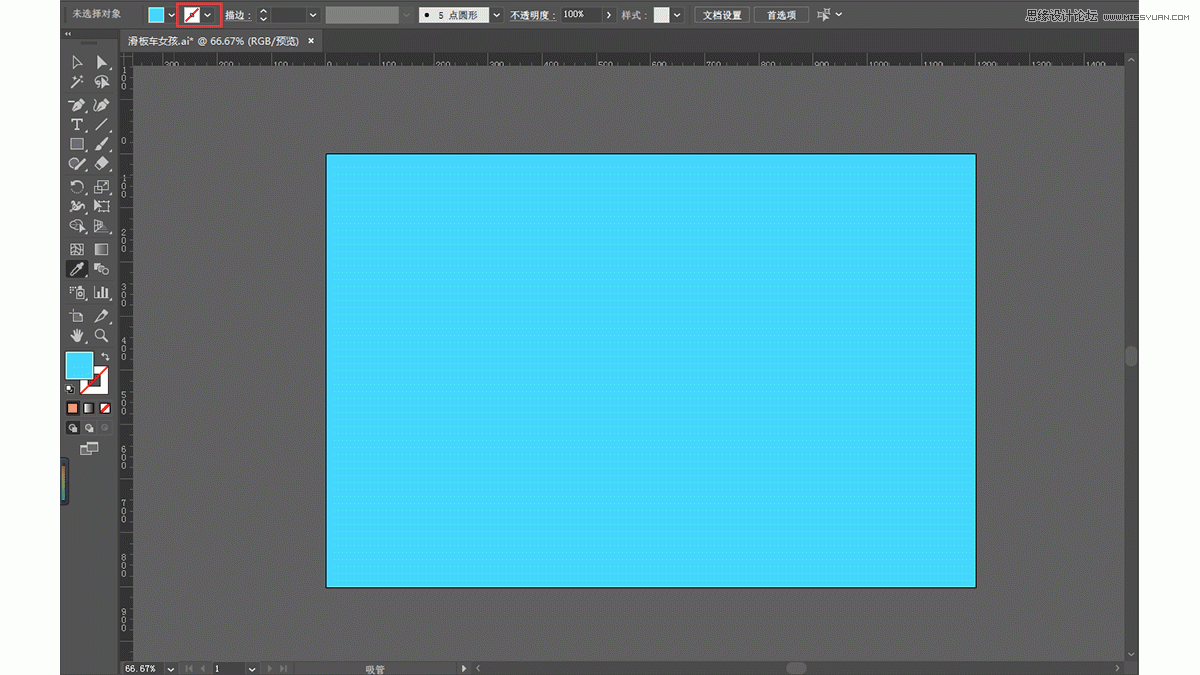Image resolution: width=1200 pixels, height=675 pixels.
Task: Open the zoom level dropdown at 66.67%
Action: point(170,668)
